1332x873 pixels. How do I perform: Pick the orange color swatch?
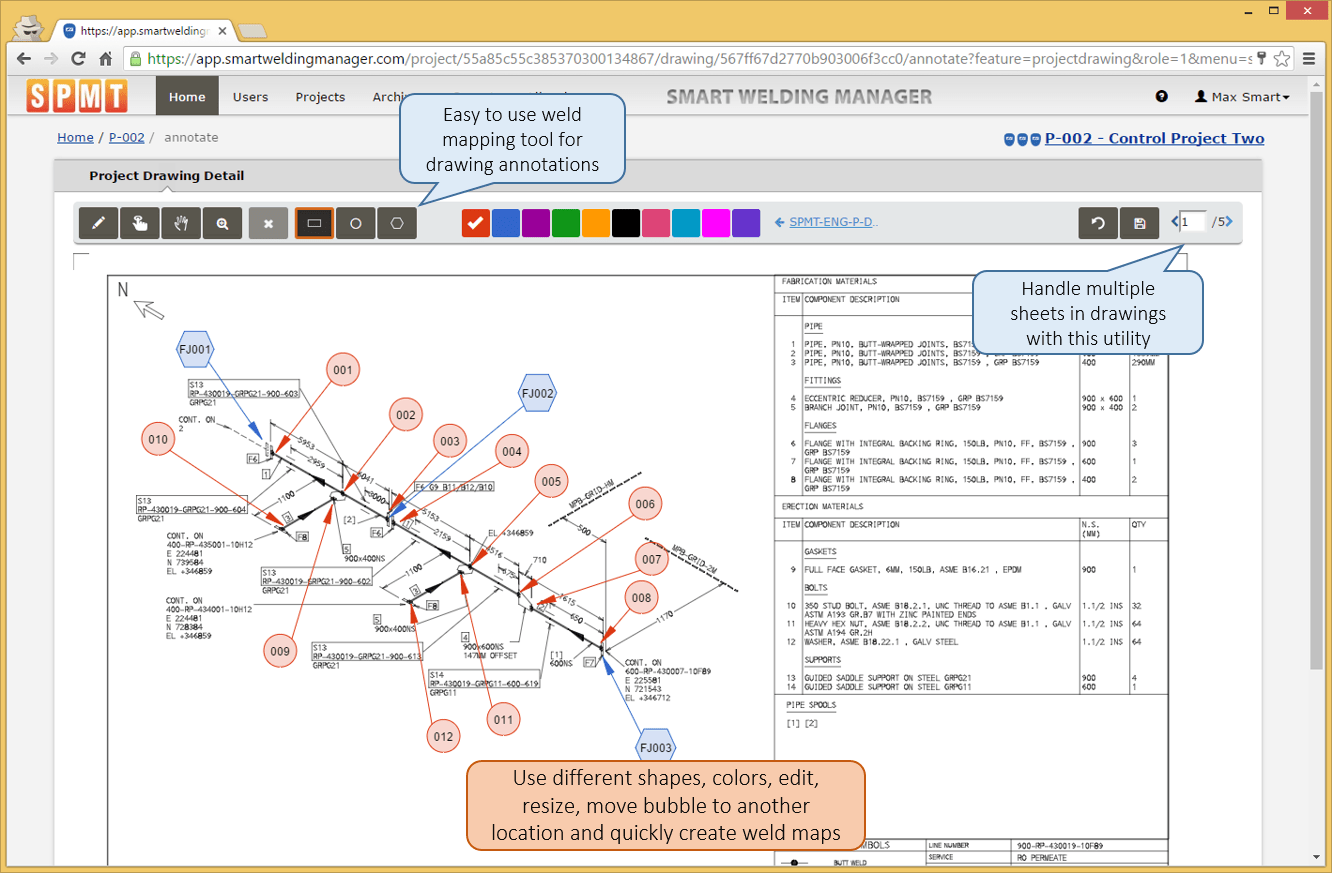pos(596,223)
